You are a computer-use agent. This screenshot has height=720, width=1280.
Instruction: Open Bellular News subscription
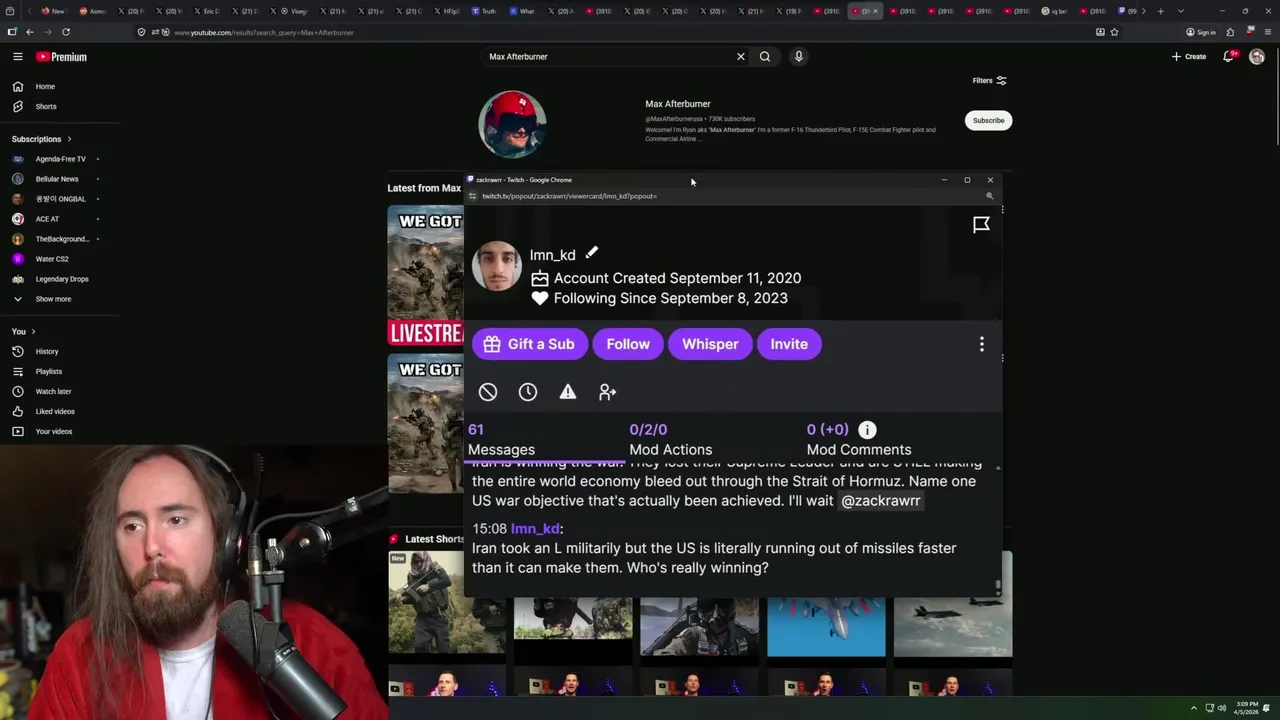tap(55, 179)
